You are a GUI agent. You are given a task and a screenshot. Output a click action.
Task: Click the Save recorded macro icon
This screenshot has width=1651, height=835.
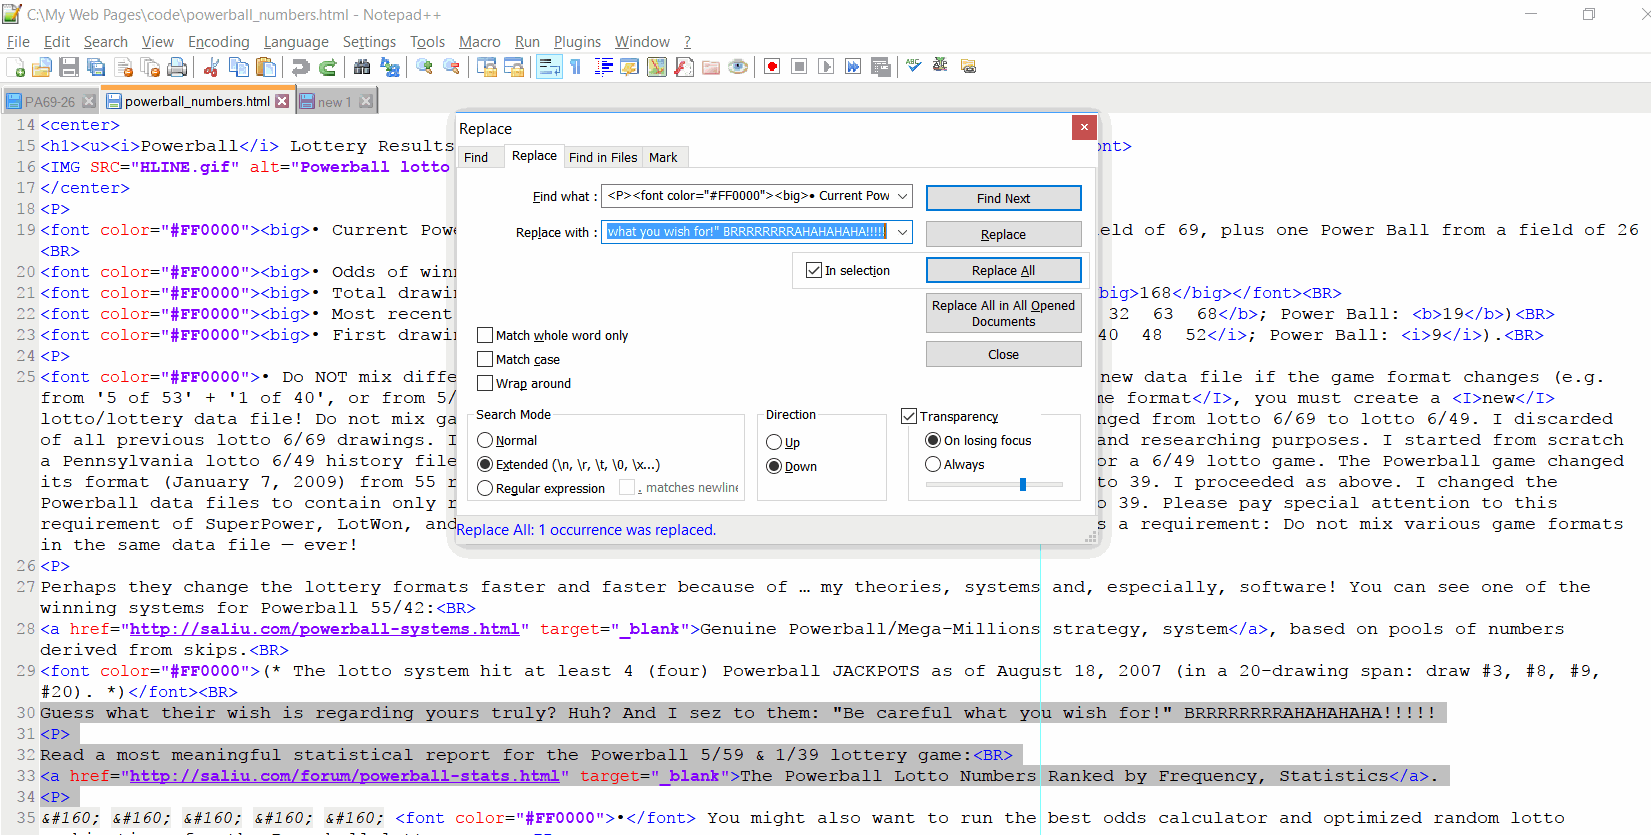tap(880, 67)
